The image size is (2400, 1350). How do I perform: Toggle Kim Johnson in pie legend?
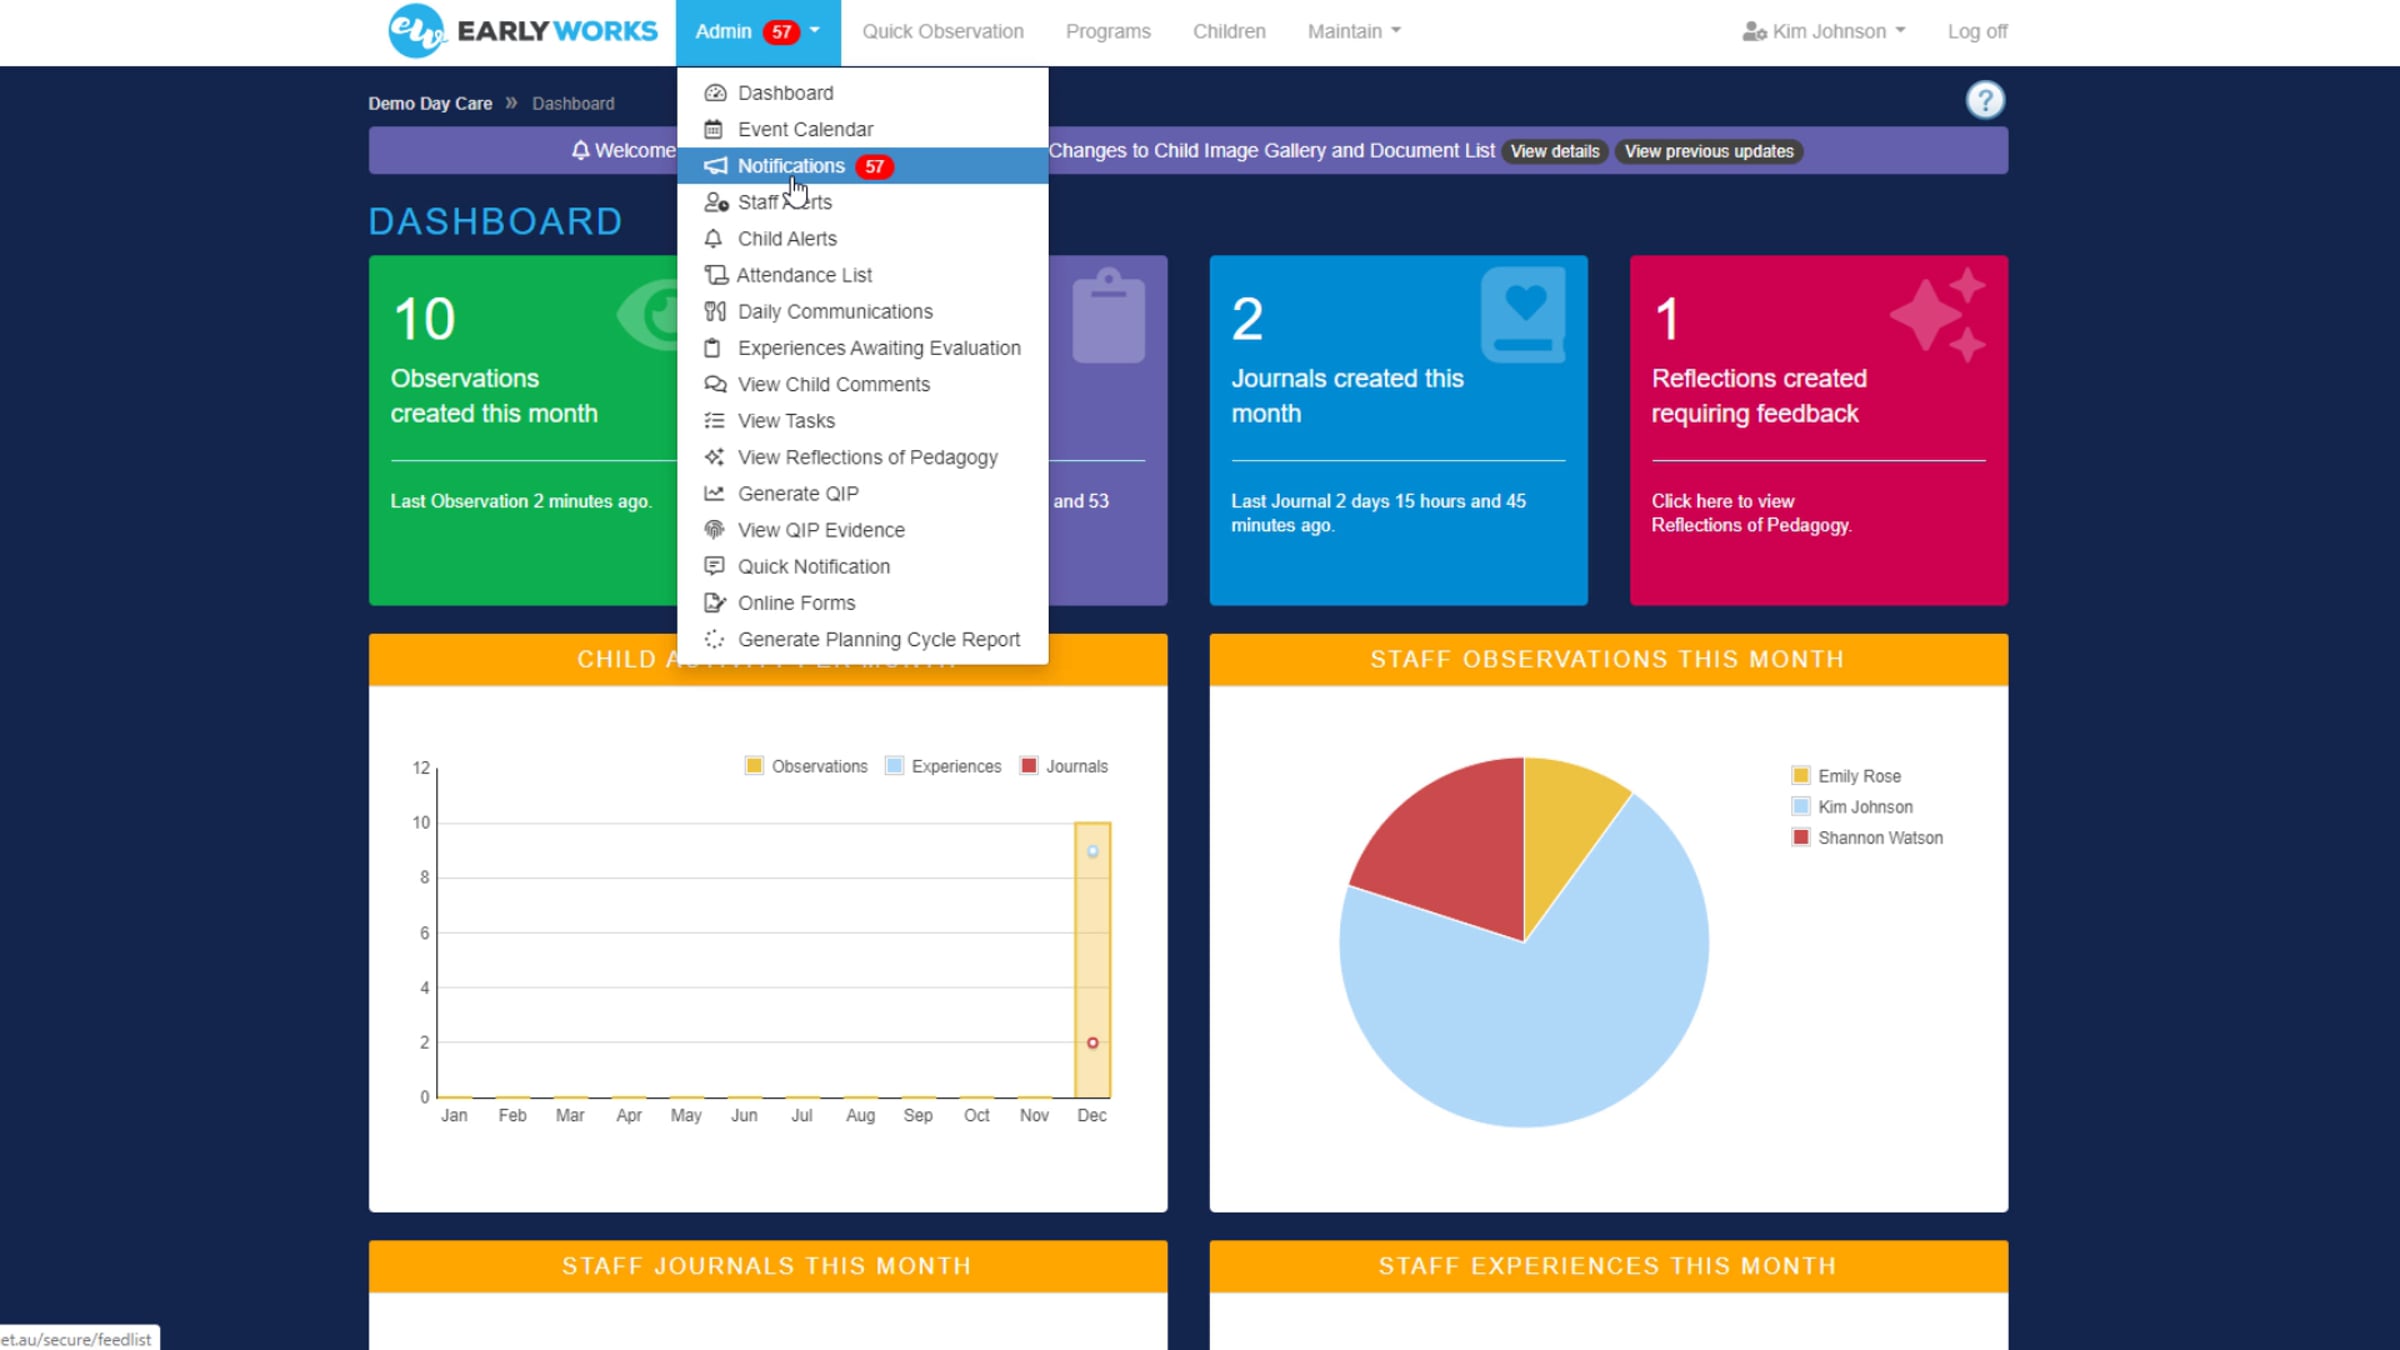pos(1852,807)
